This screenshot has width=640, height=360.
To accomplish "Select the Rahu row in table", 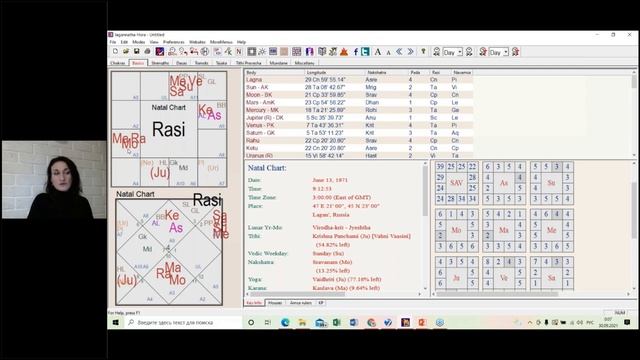I will point(359,140).
